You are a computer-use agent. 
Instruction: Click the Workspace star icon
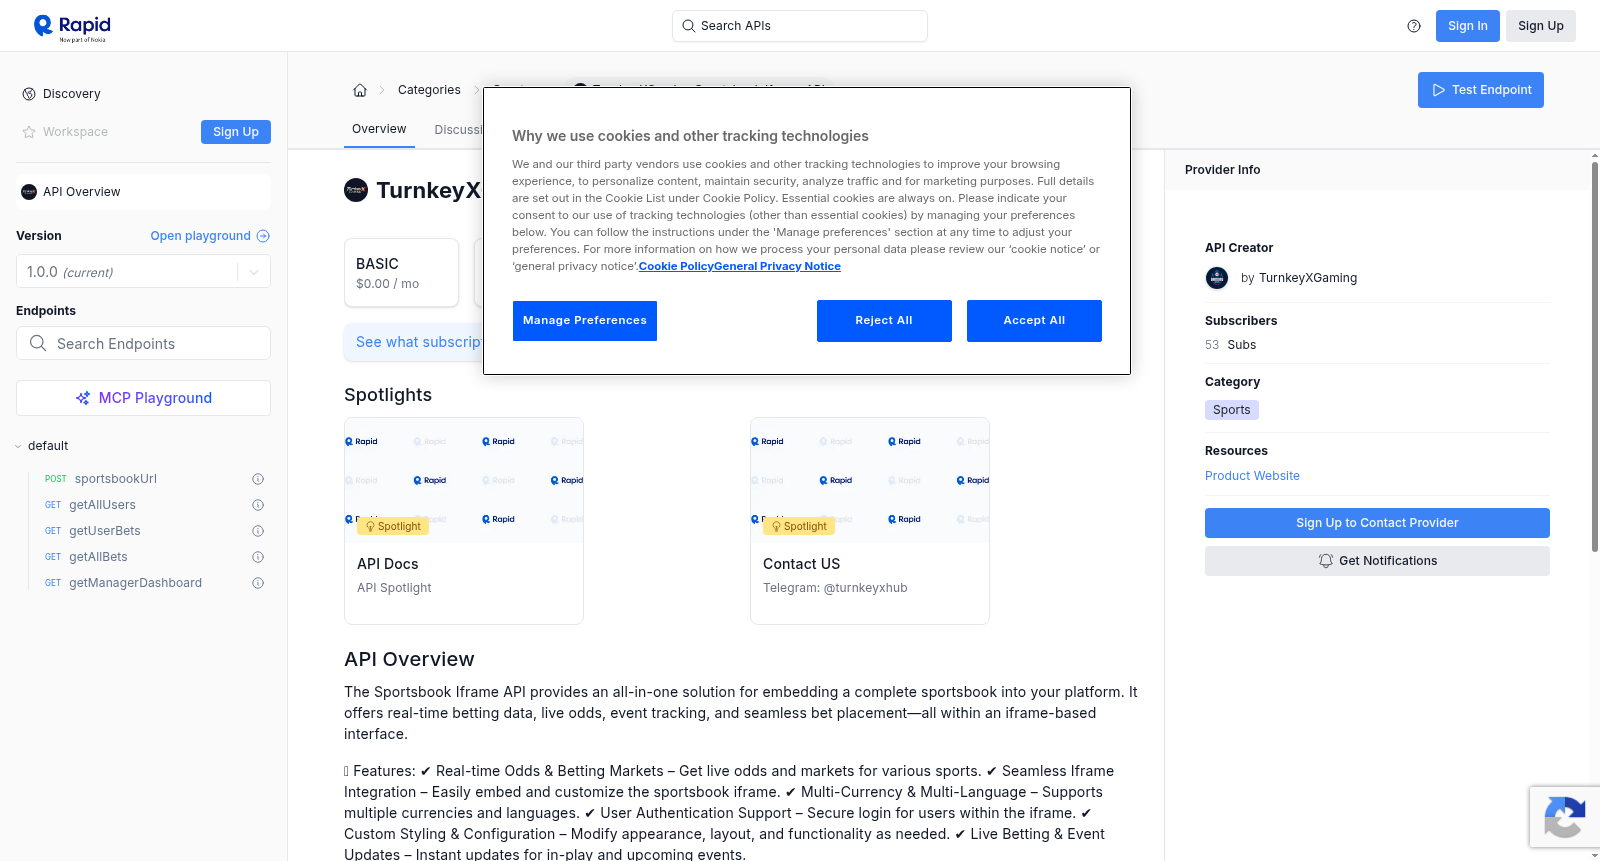[x=29, y=132]
